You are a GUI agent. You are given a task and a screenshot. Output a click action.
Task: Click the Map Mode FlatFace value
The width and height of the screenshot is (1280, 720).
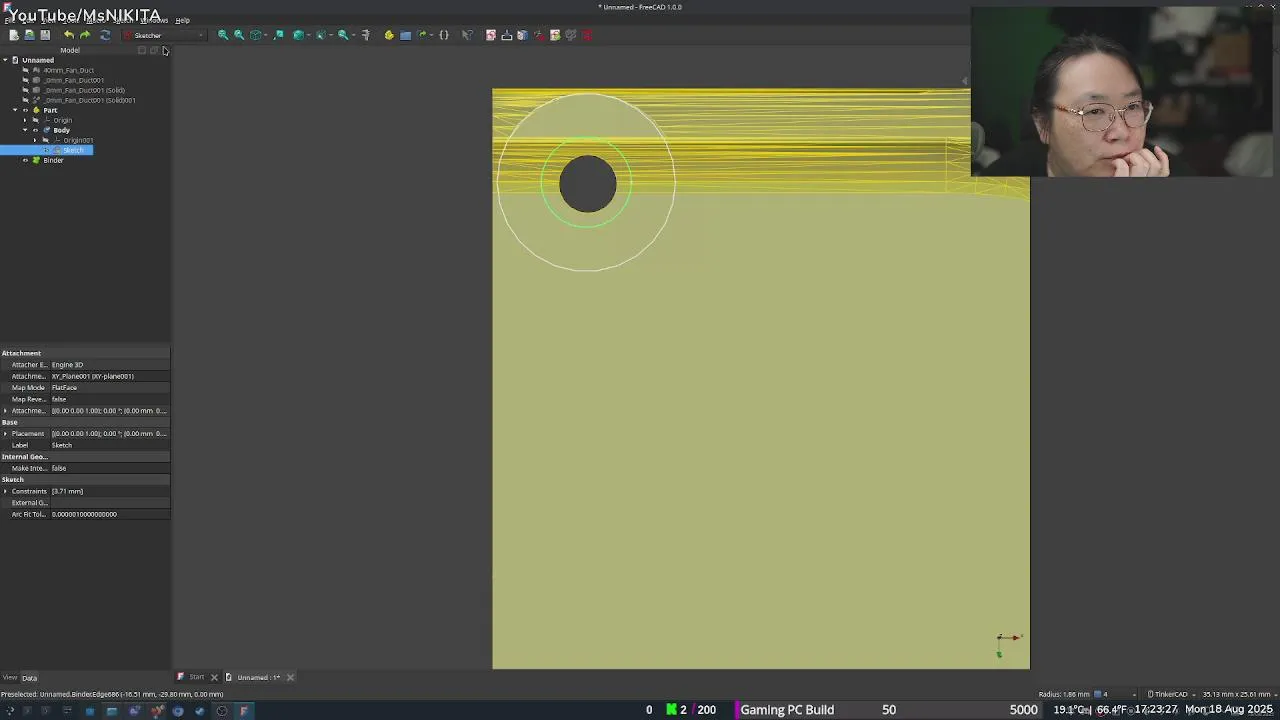point(110,388)
